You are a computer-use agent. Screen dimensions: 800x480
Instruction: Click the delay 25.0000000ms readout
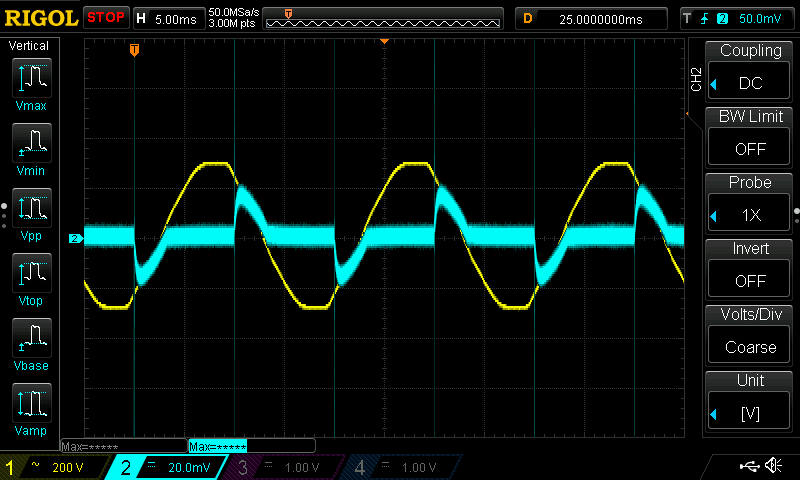pyautogui.click(x=591, y=19)
